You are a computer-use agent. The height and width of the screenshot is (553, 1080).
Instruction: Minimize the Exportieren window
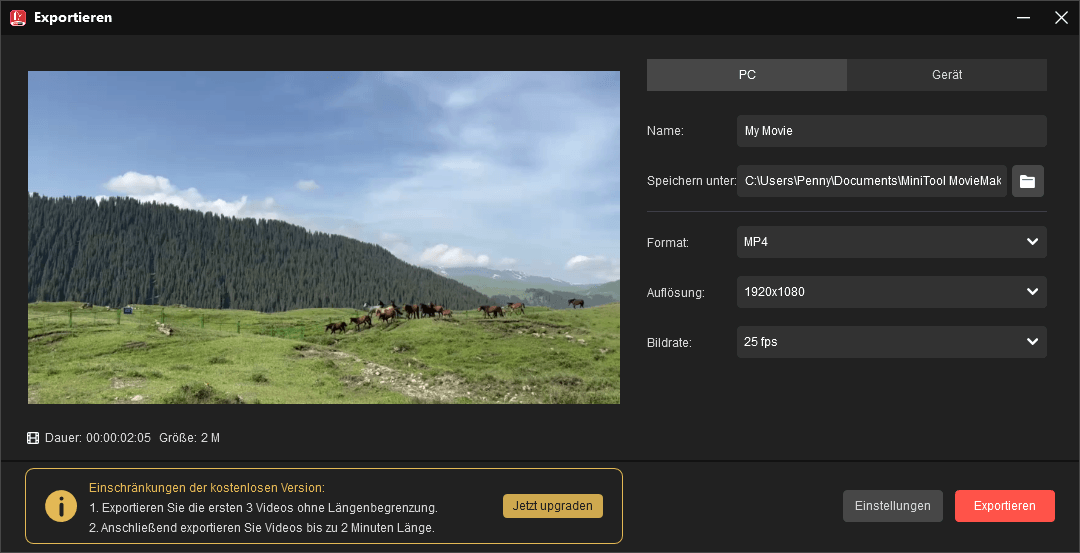1024,18
